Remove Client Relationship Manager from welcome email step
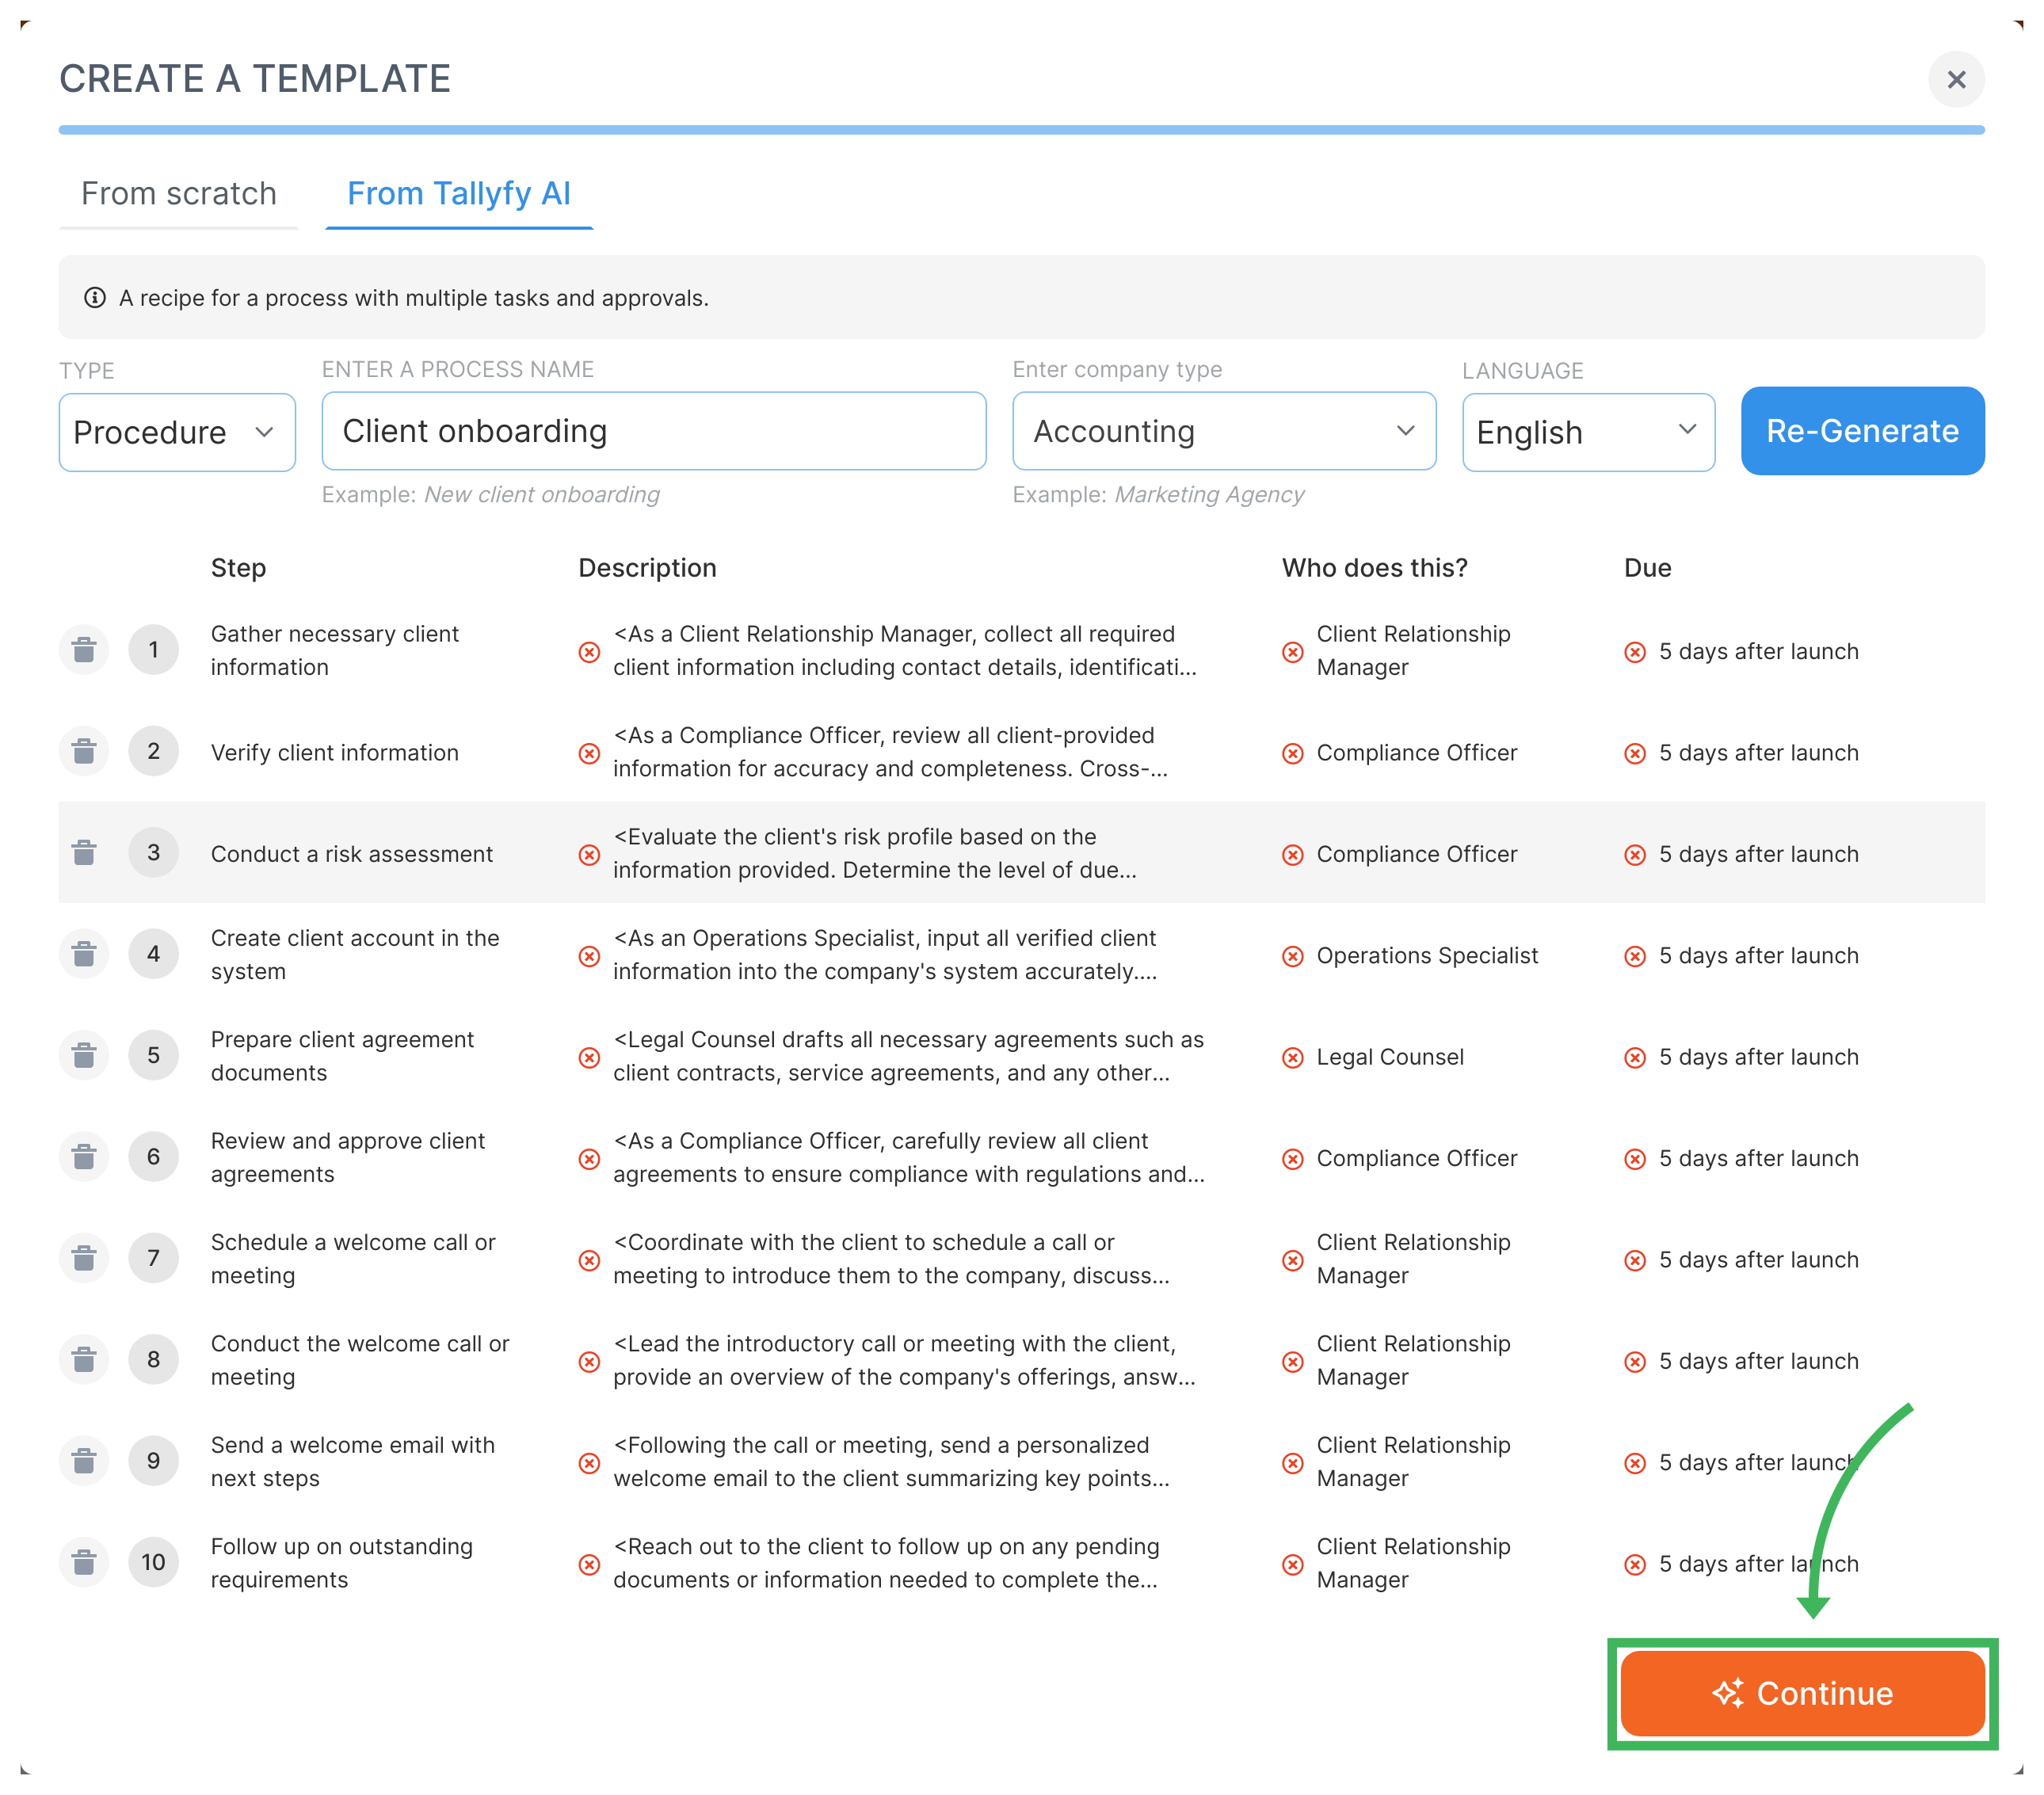Screen dimensions: 2044x1795 coord(1293,1462)
